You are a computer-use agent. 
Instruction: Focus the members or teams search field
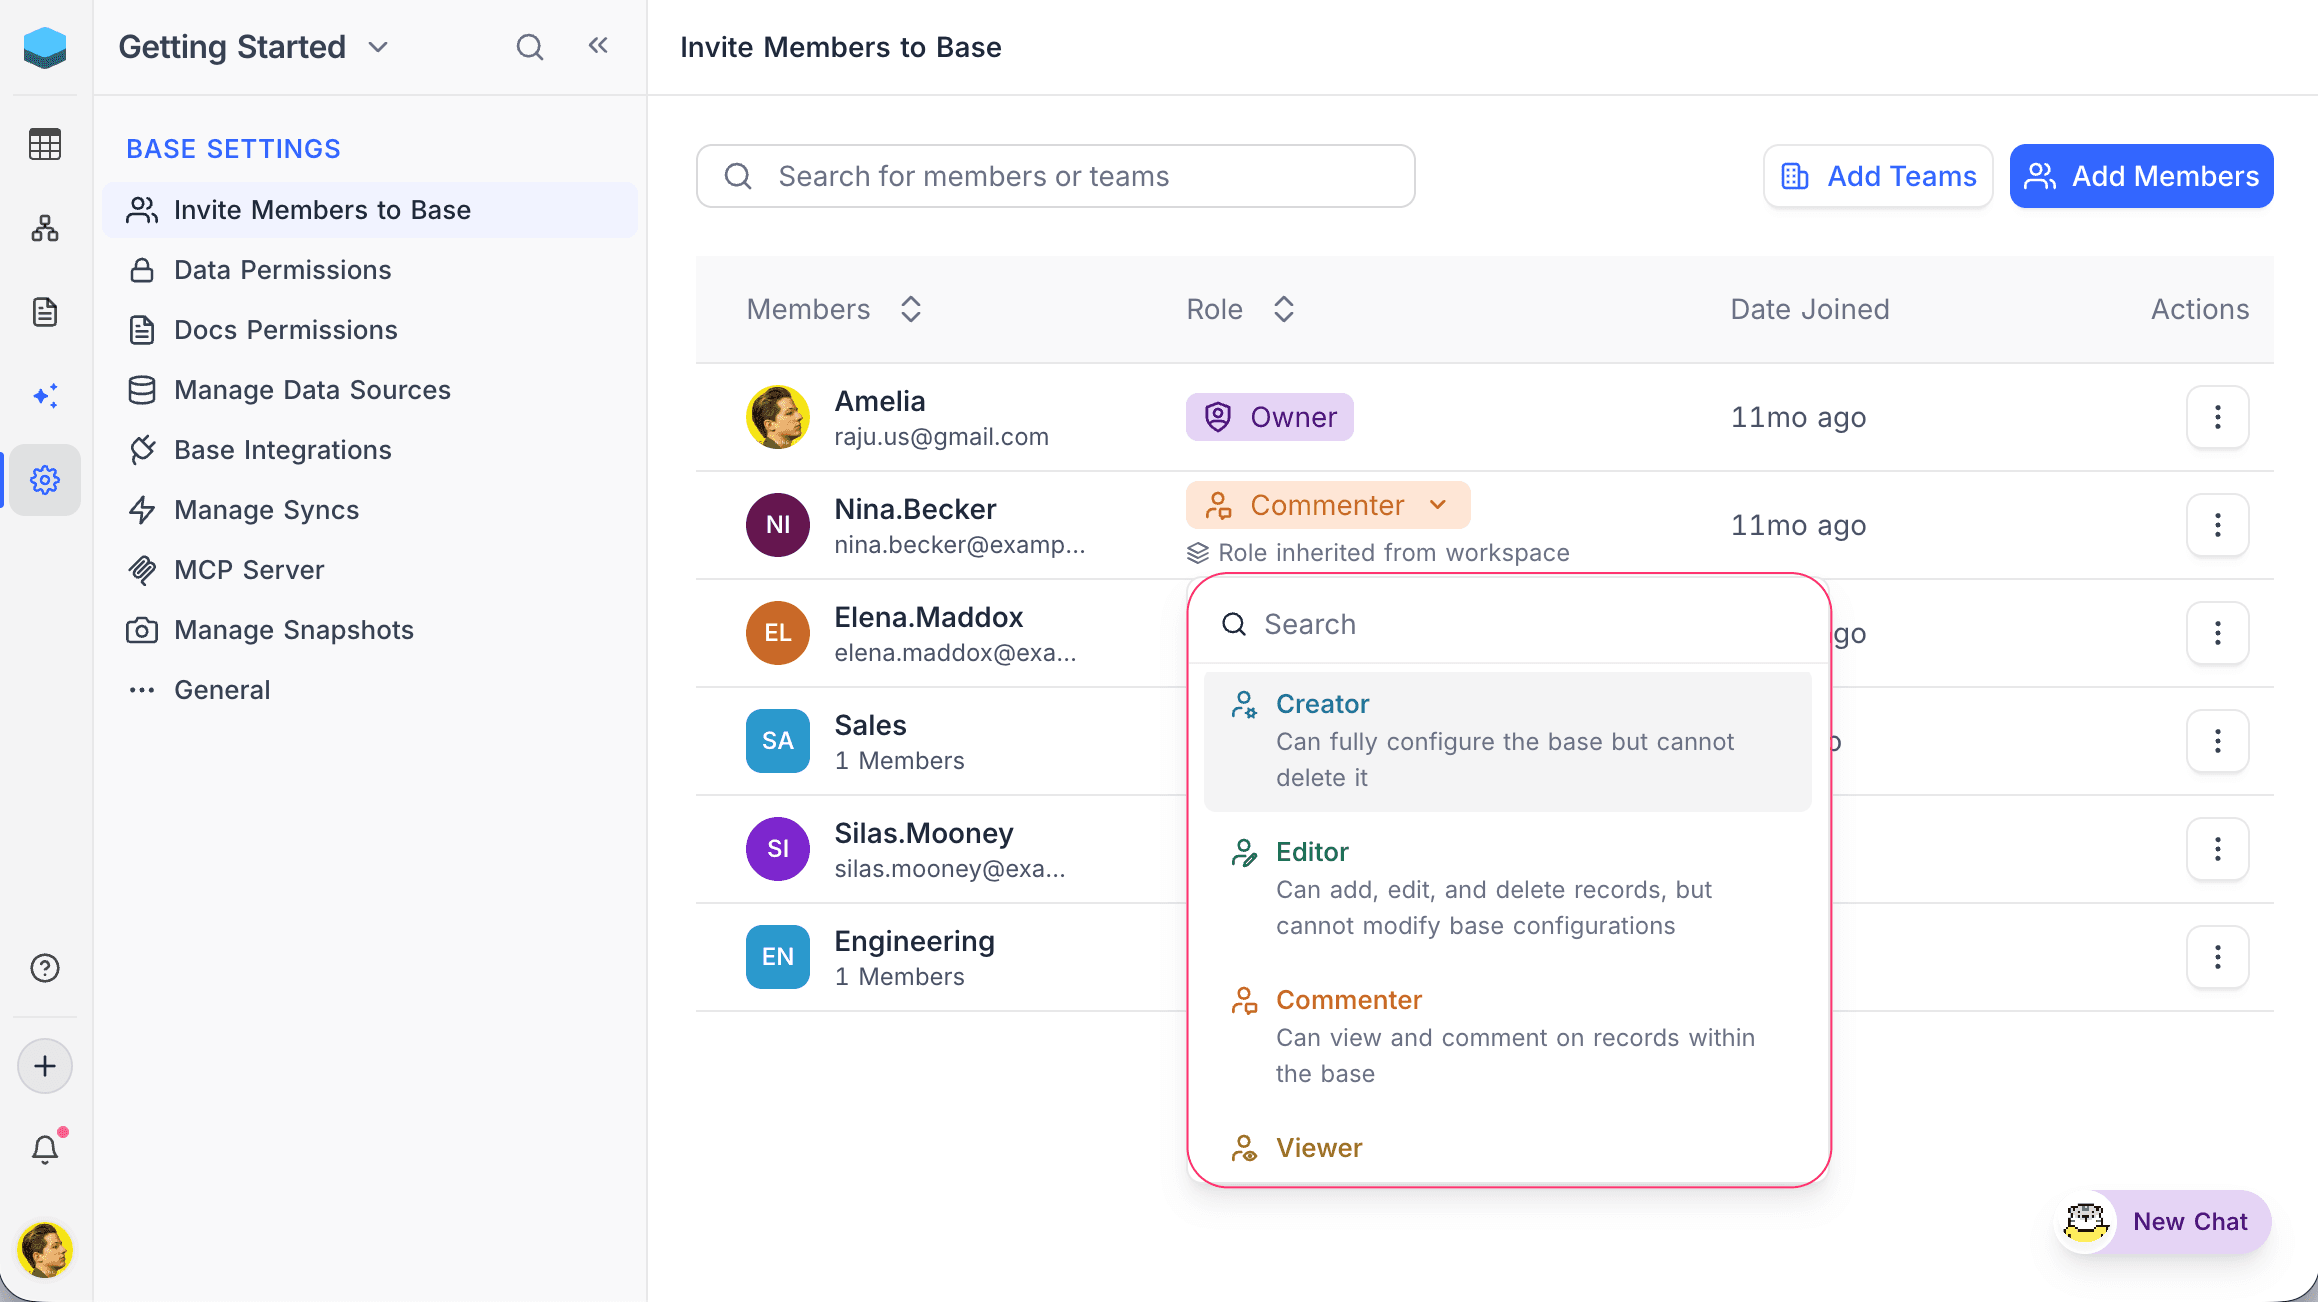point(1055,176)
